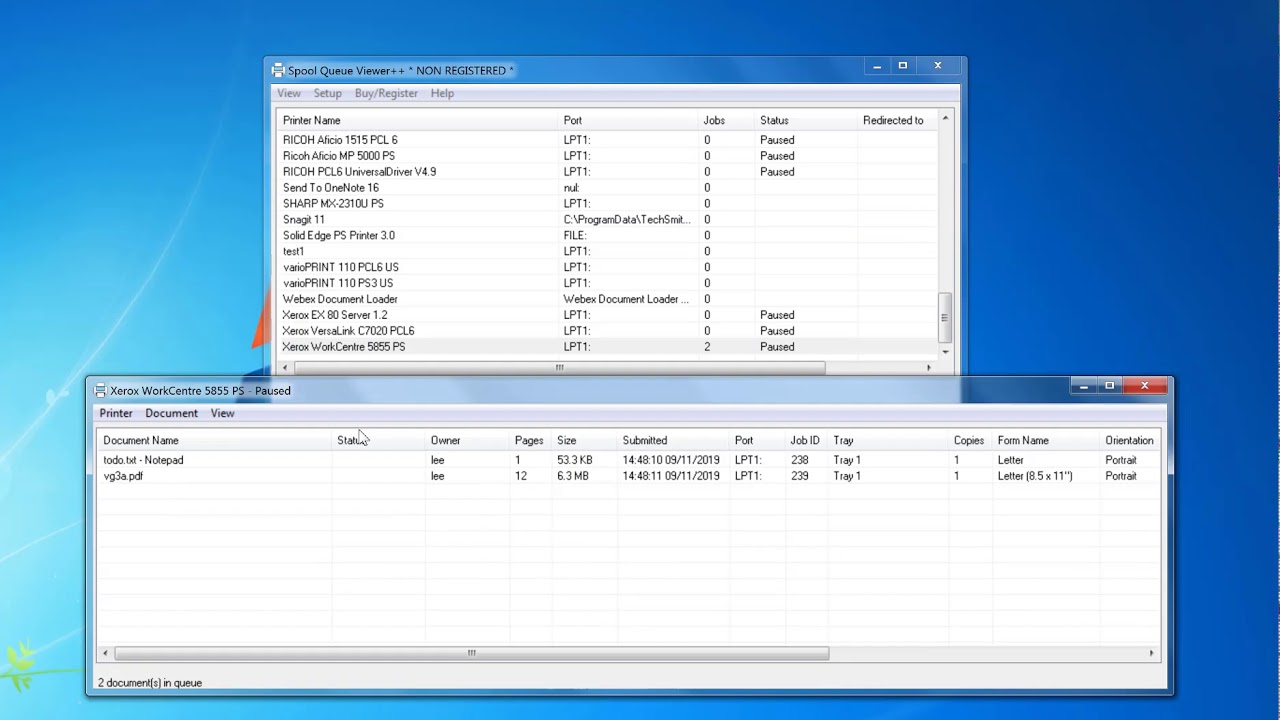Click the Document Name column header

pos(214,440)
